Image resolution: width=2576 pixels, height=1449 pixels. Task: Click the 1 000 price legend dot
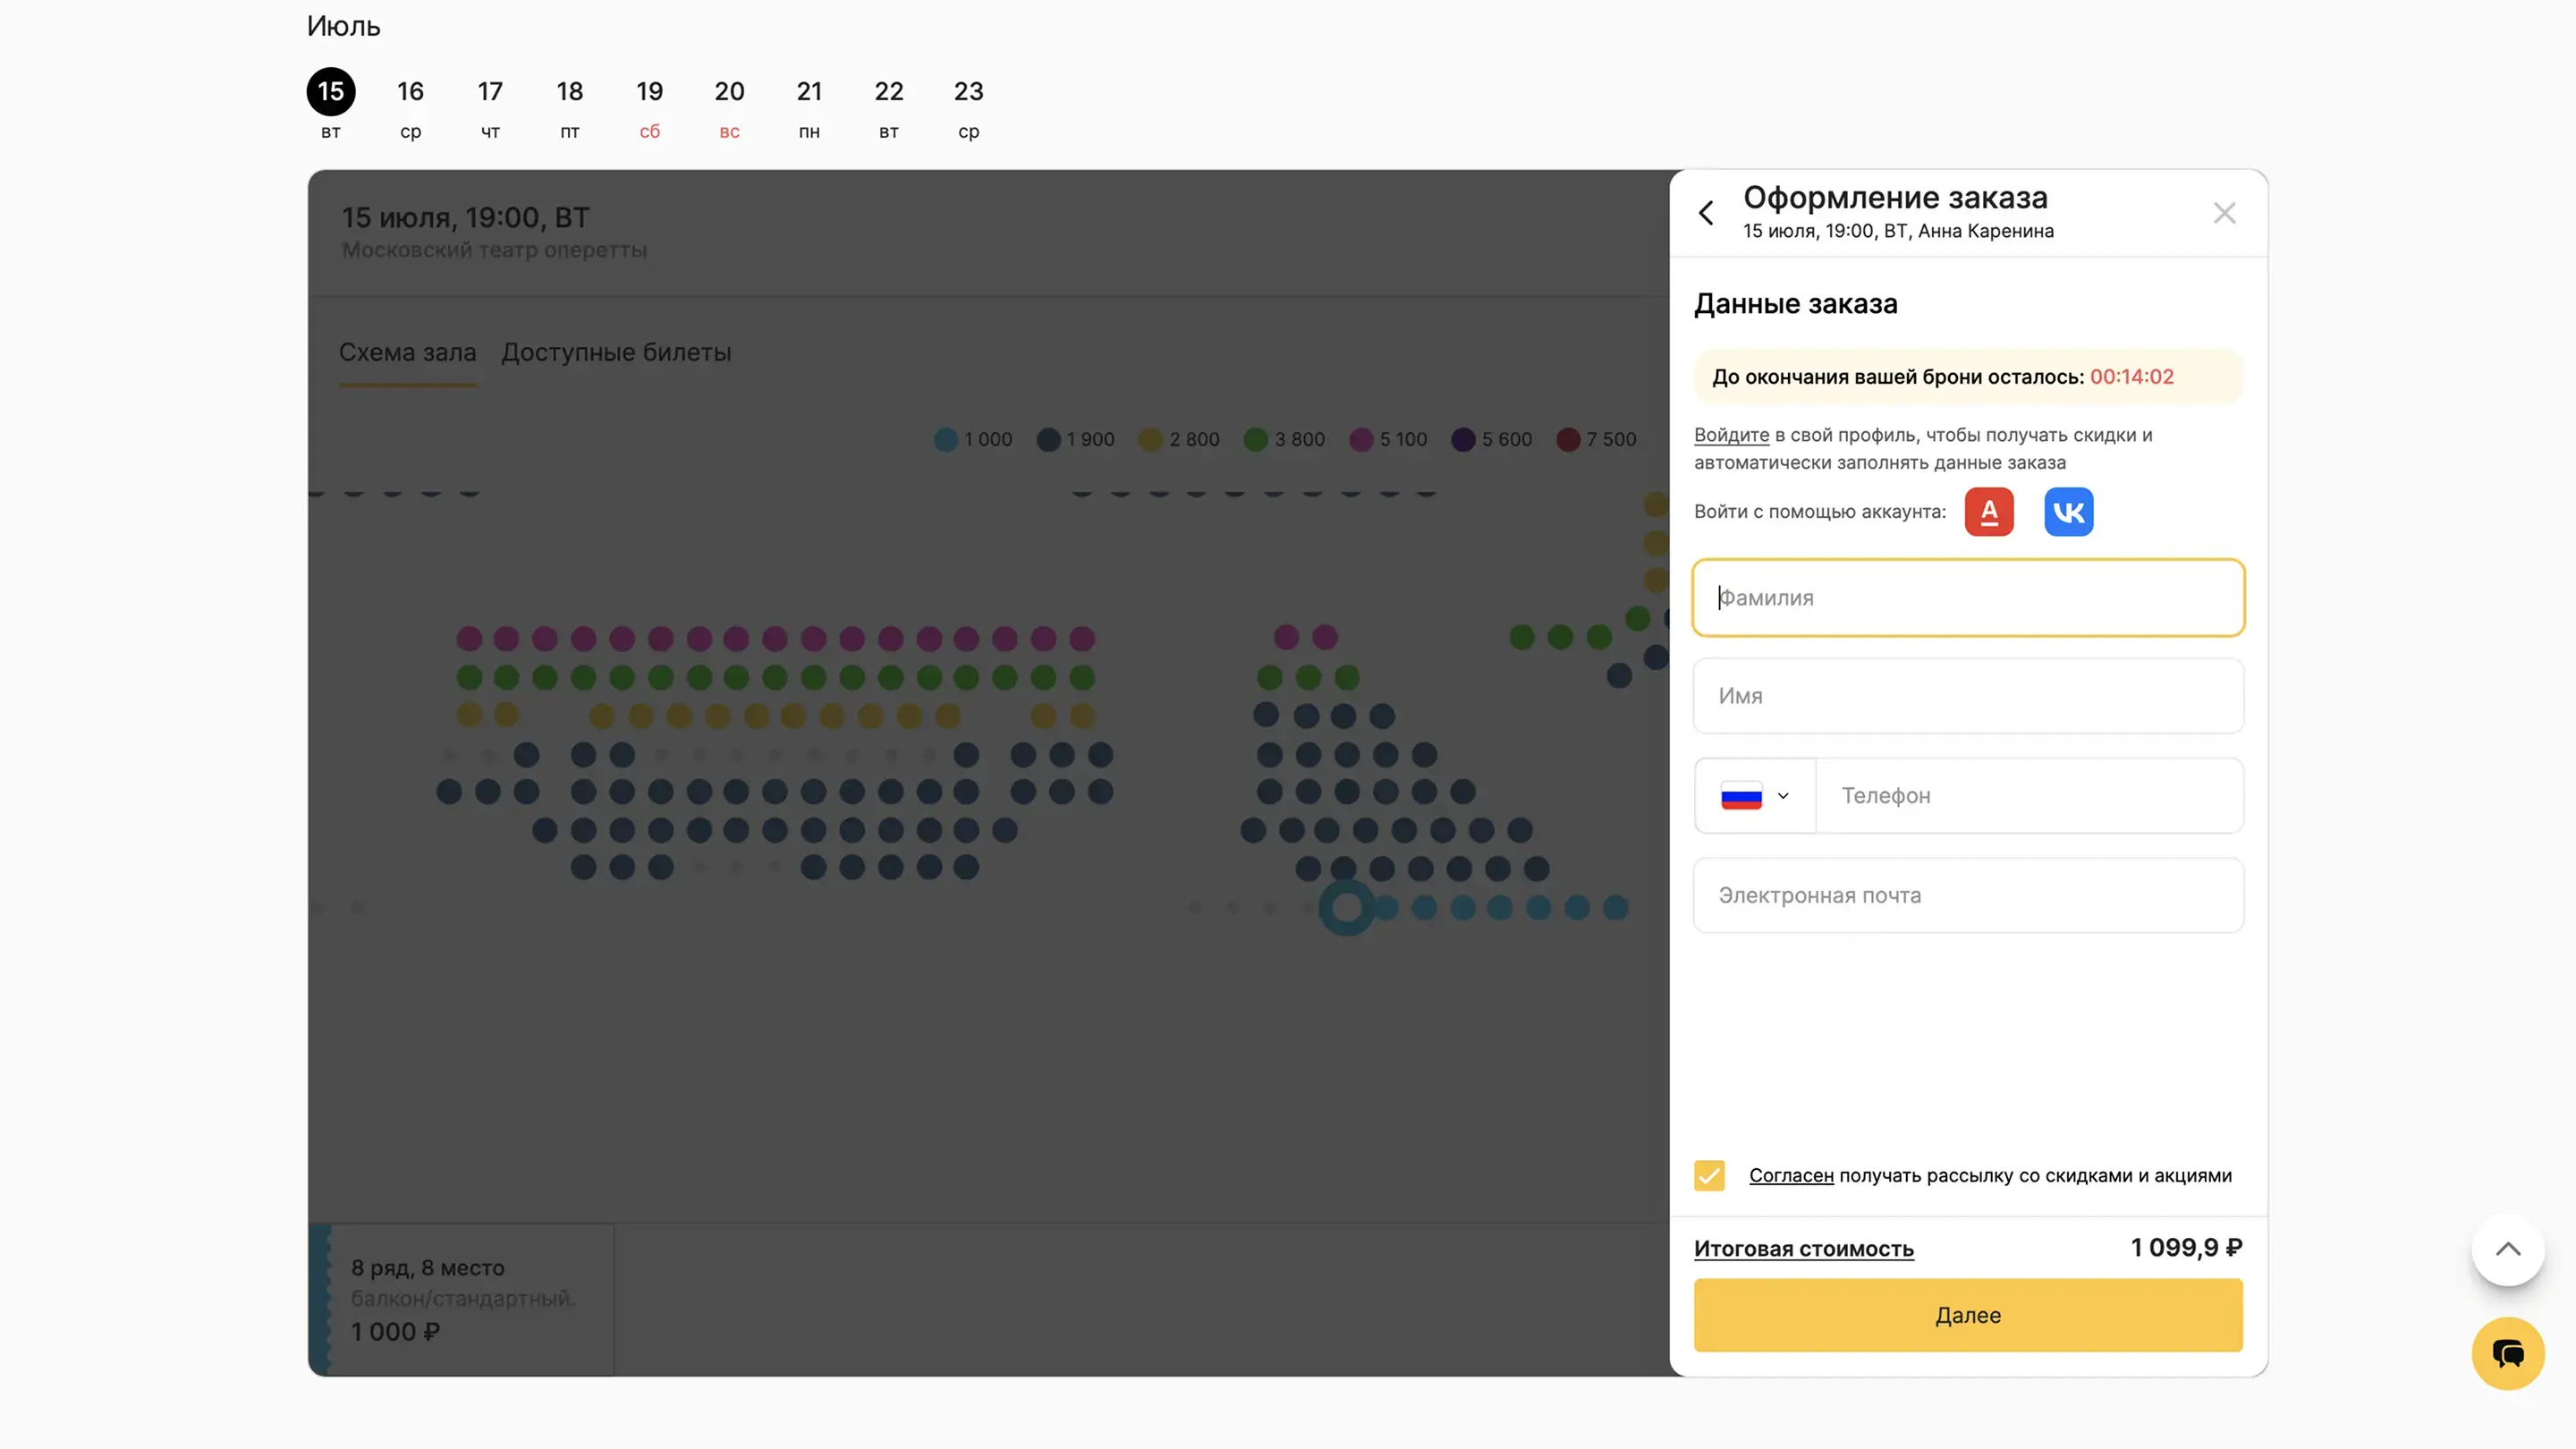(x=945, y=440)
